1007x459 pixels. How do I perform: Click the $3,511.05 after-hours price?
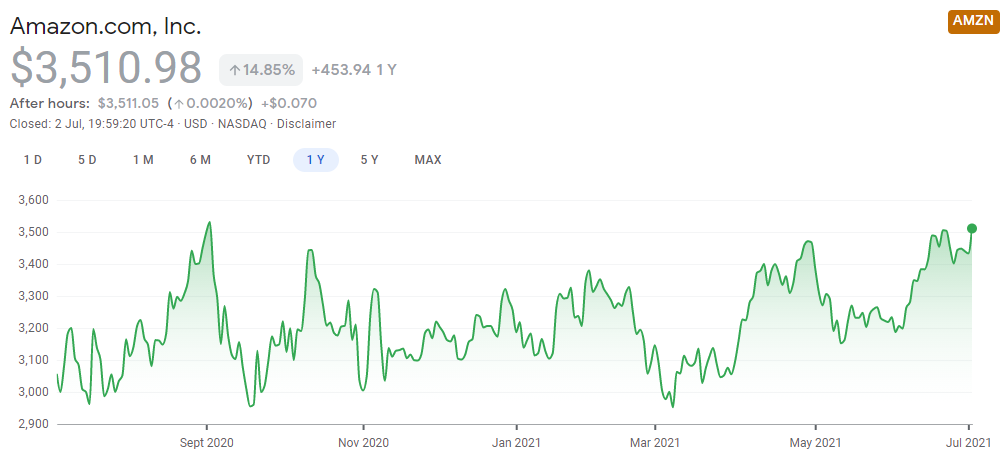pos(128,103)
